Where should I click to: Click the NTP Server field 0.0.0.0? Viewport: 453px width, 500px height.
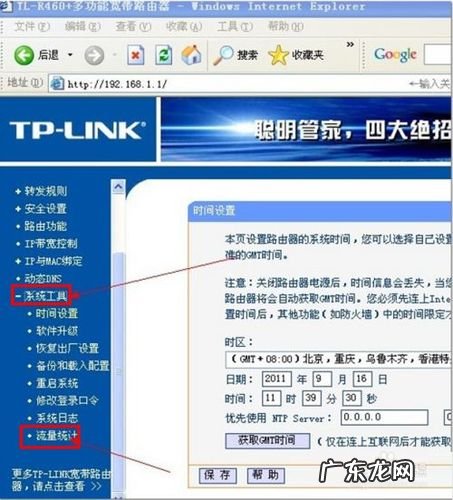[384, 417]
